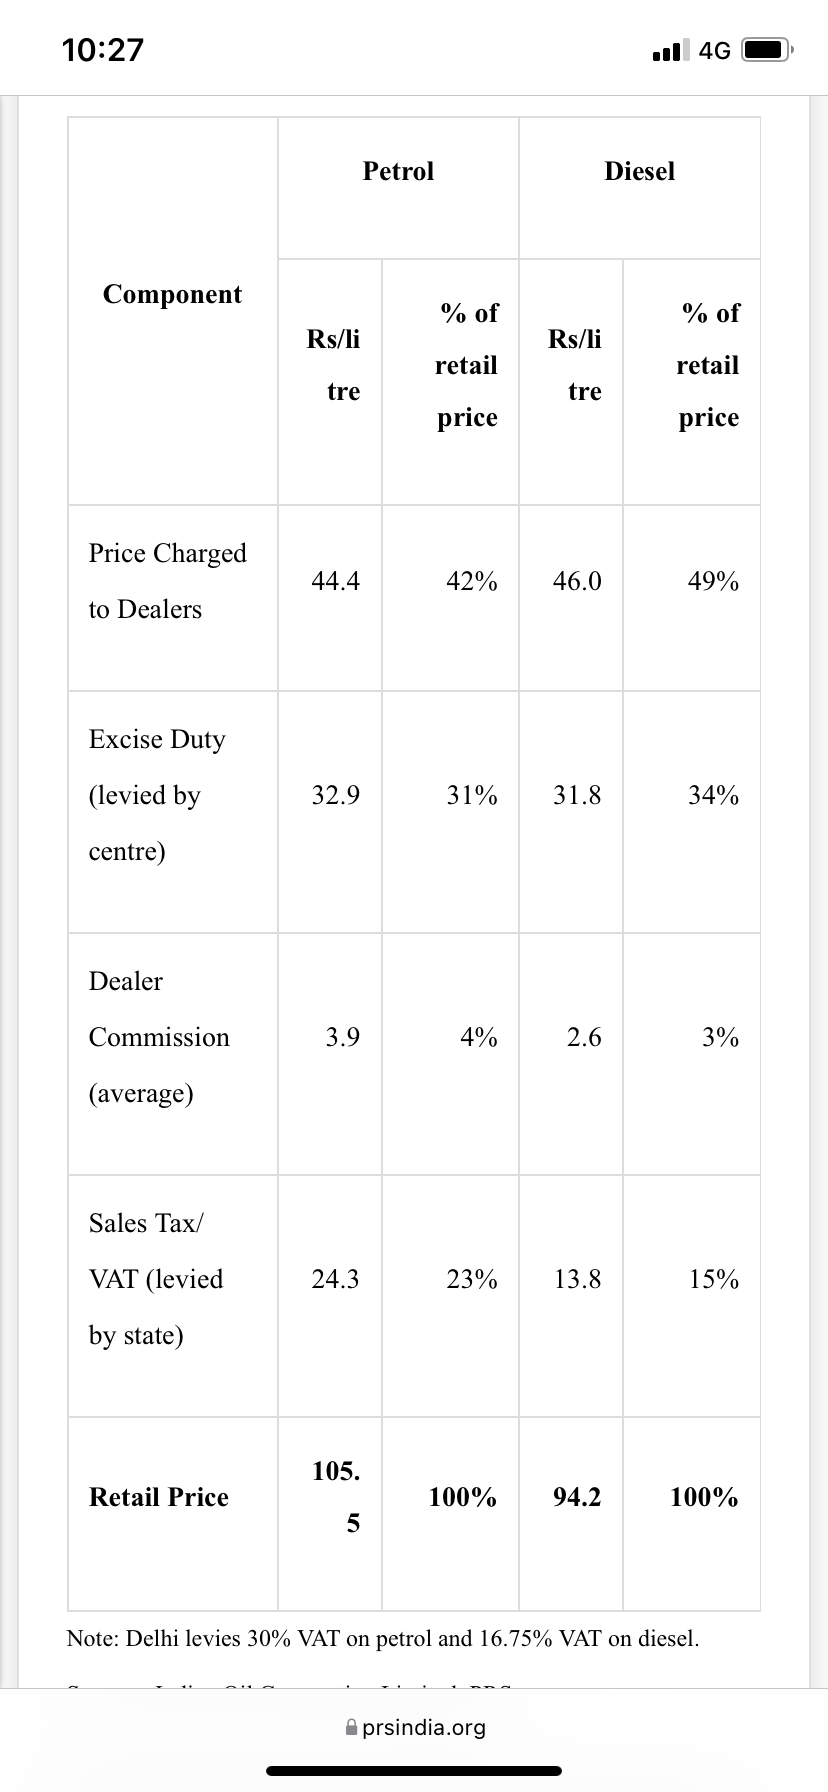Tap the battery icon in status bar
Image resolution: width=828 pixels, height=1792 pixels.
point(767,49)
